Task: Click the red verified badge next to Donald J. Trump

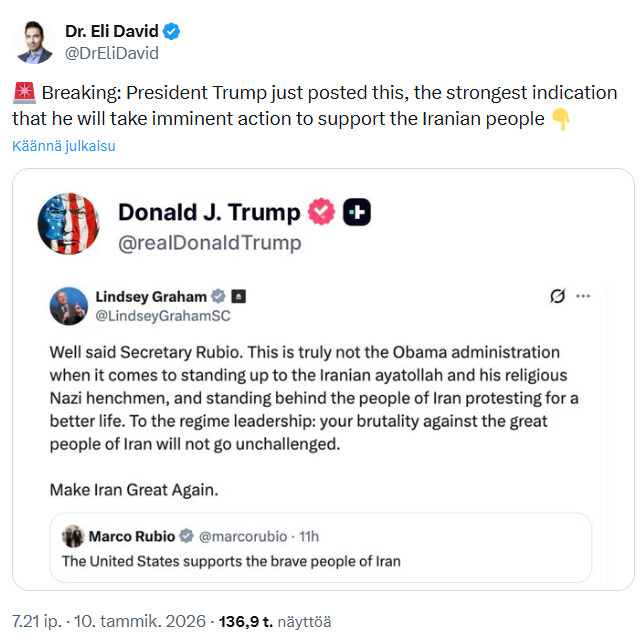Action: (x=321, y=212)
